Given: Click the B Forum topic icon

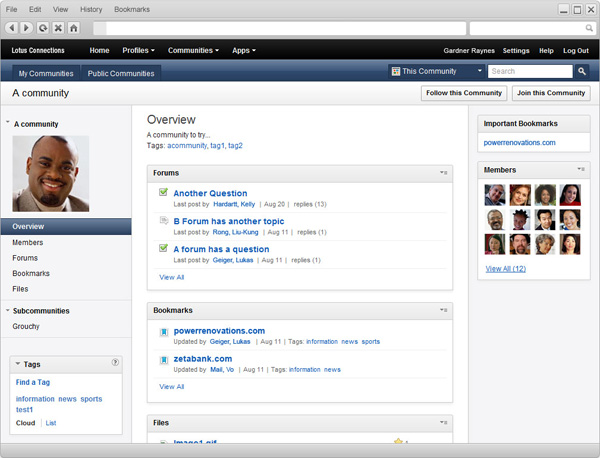Looking at the screenshot, I should point(163,221).
